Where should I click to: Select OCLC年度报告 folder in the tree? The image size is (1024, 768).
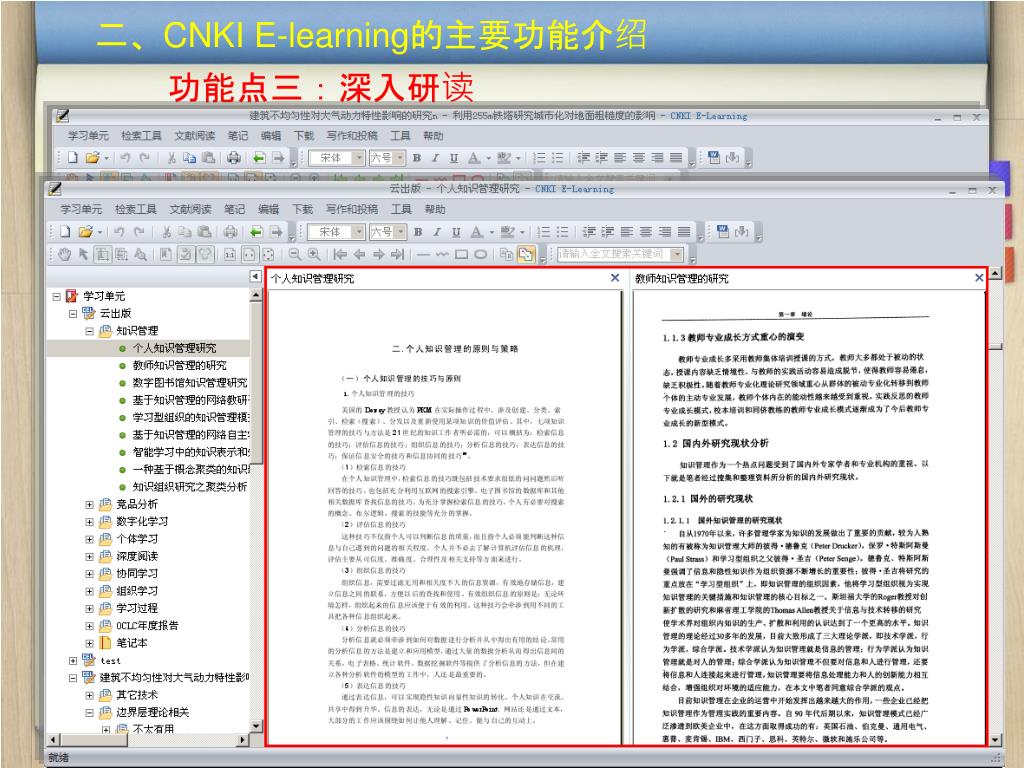coord(147,626)
